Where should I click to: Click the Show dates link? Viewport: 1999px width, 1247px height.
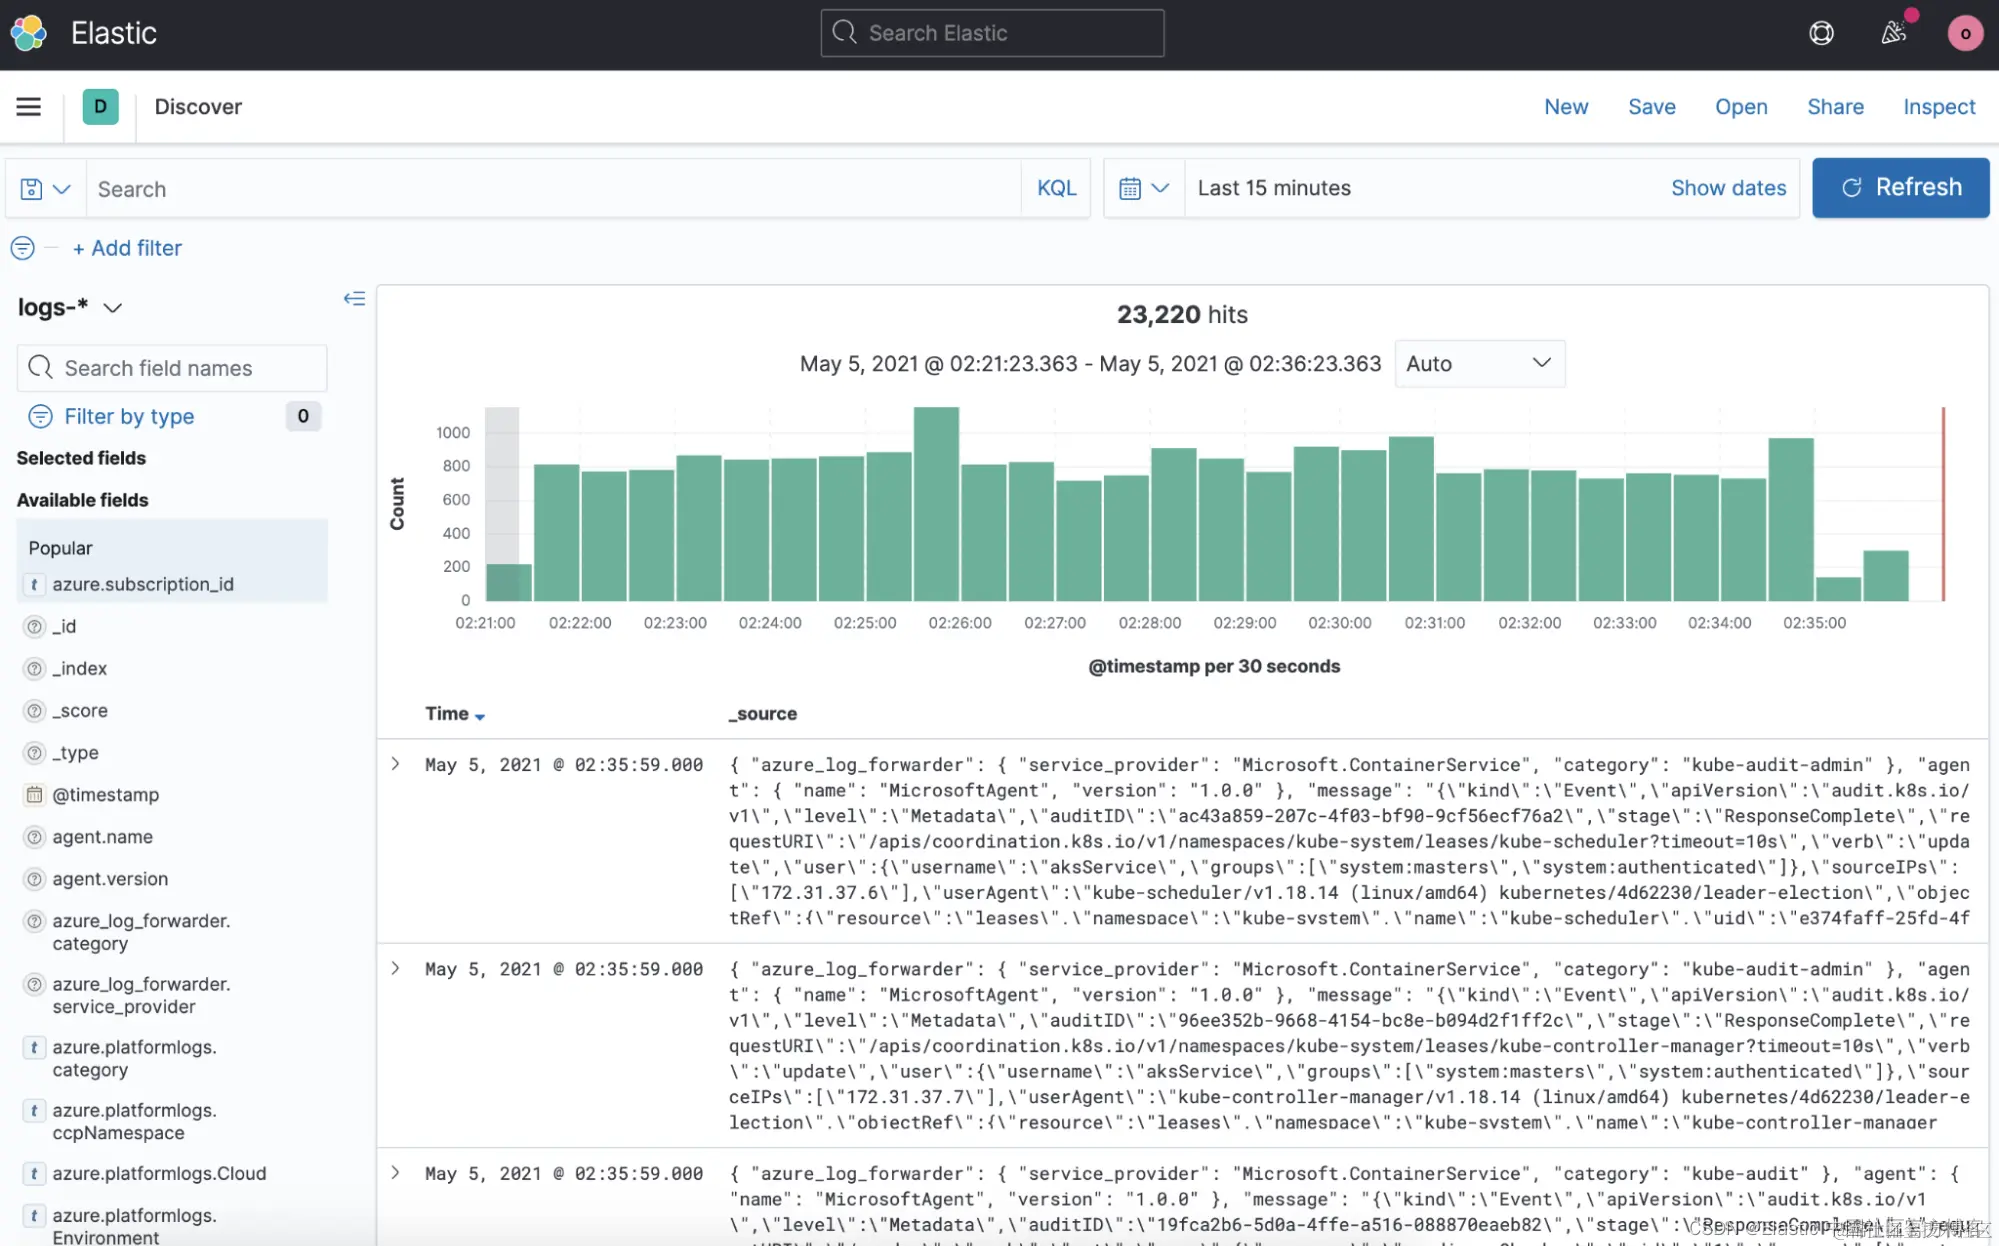1727,188
